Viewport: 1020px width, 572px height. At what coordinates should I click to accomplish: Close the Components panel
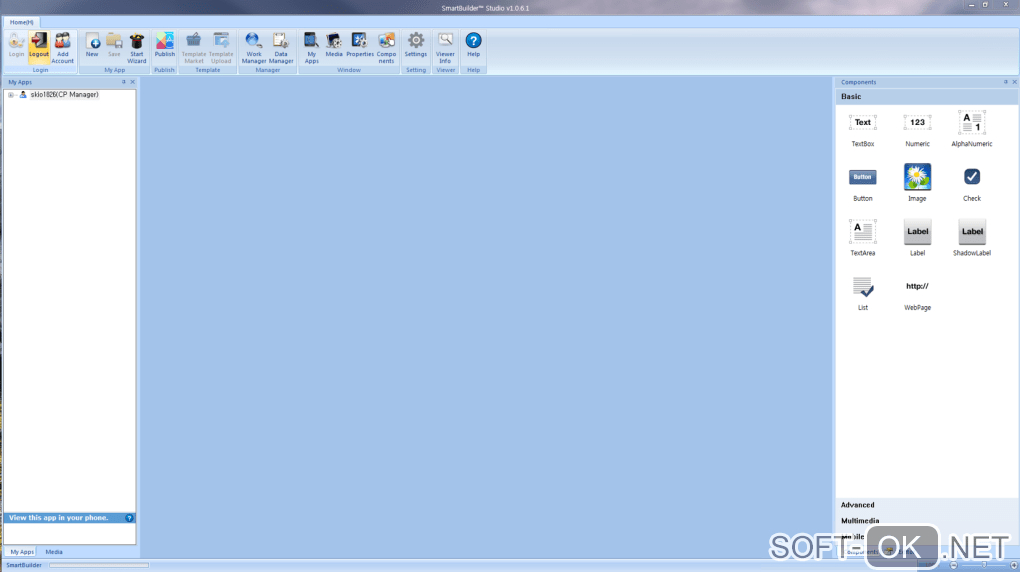[1014, 82]
